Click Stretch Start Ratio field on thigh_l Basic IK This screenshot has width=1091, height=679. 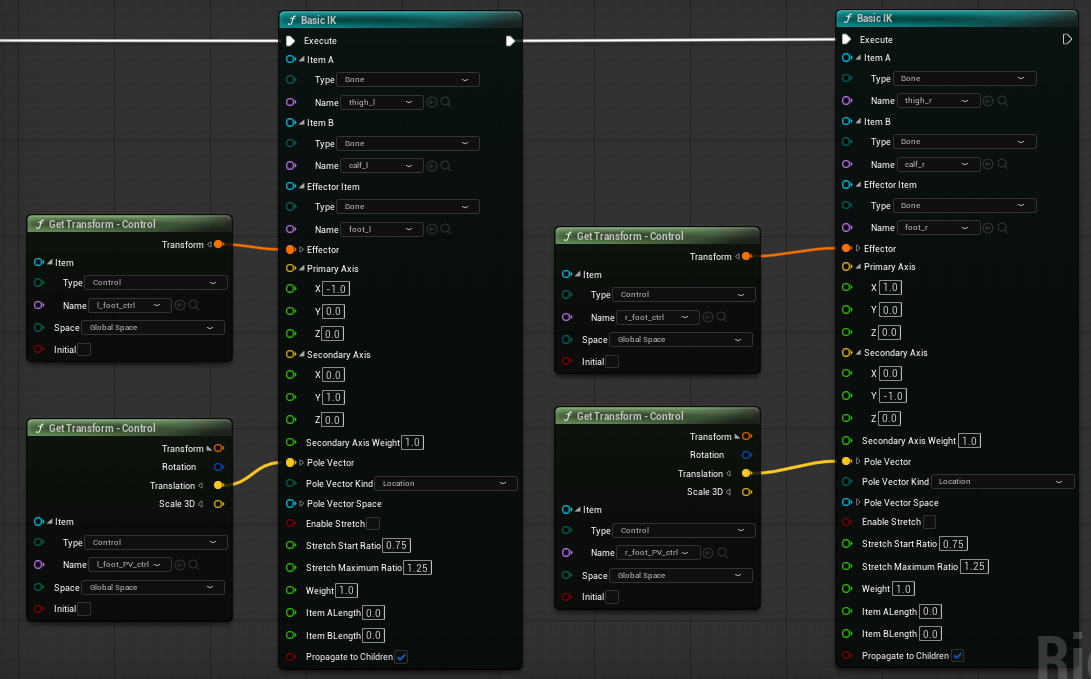(x=397, y=545)
